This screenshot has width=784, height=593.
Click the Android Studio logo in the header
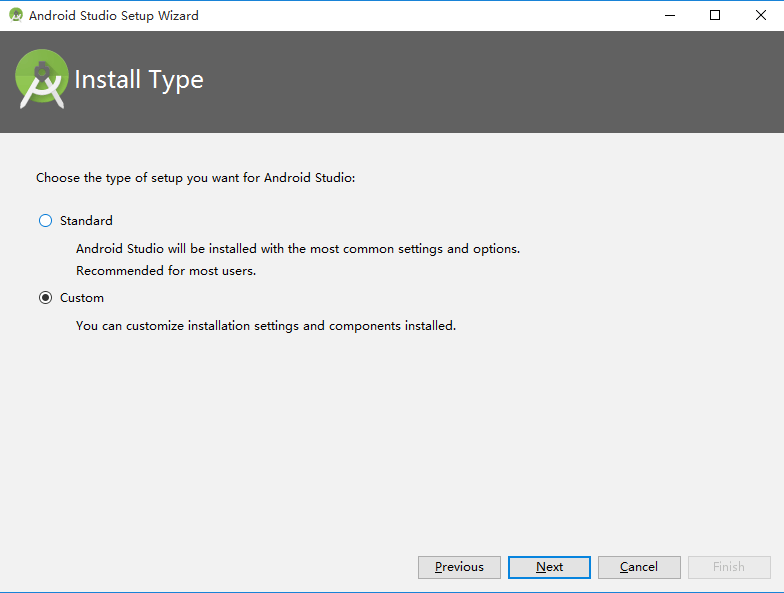(41, 80)
